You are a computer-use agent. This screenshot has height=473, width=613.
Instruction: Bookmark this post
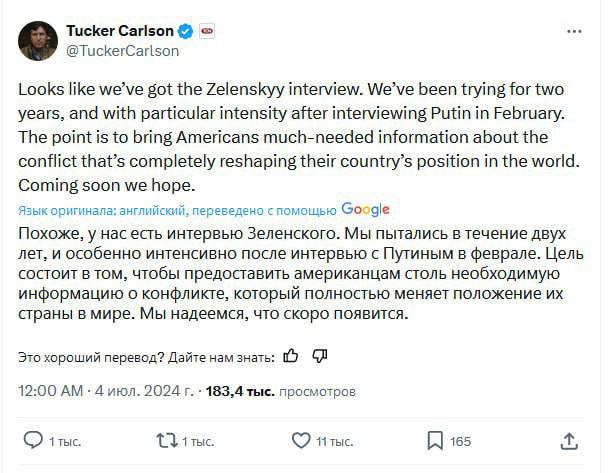pyautogui.click(x=435, y=440)
